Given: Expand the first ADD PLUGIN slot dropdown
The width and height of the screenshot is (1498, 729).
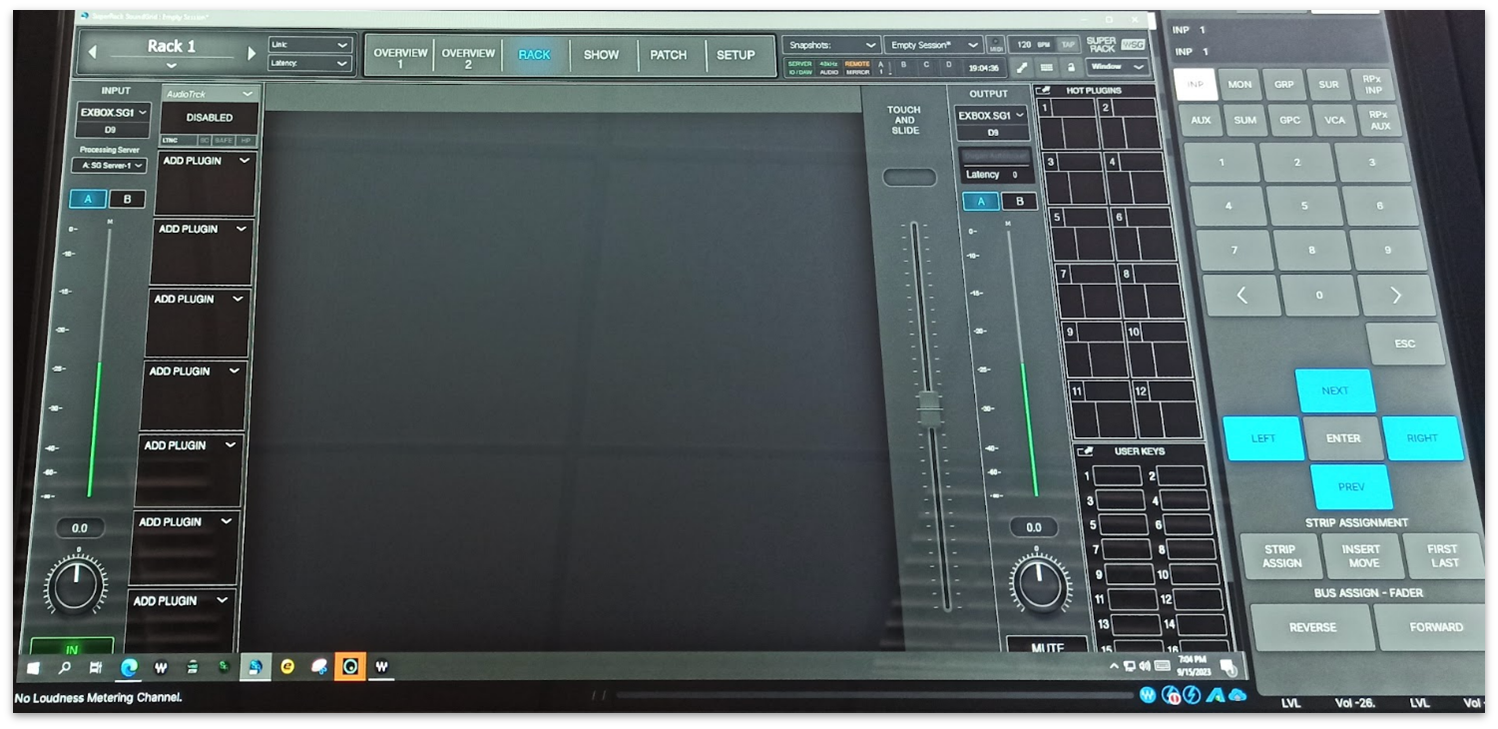Looking at the screenshot, I should [244, 161].
